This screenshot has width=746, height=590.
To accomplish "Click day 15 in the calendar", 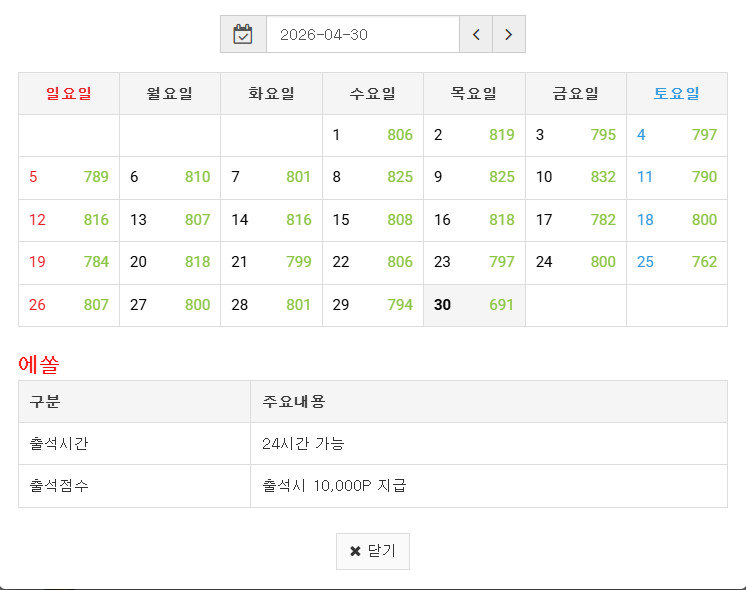I will pos(372,220).
